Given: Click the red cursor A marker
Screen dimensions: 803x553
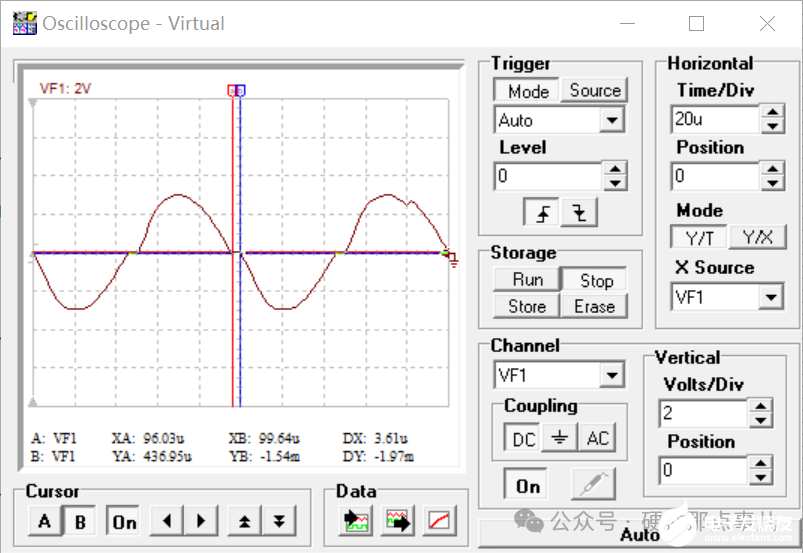Looking at the screenshot, I should click(x=233, y=91).
